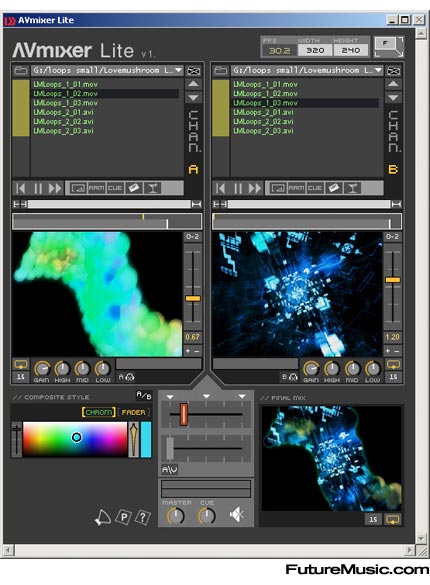Image resolution: width=430 pixels, height=585 pixels.
Task: Click the channel A GAIN knob
Action: pyautogui.click(x=42, y=369)
